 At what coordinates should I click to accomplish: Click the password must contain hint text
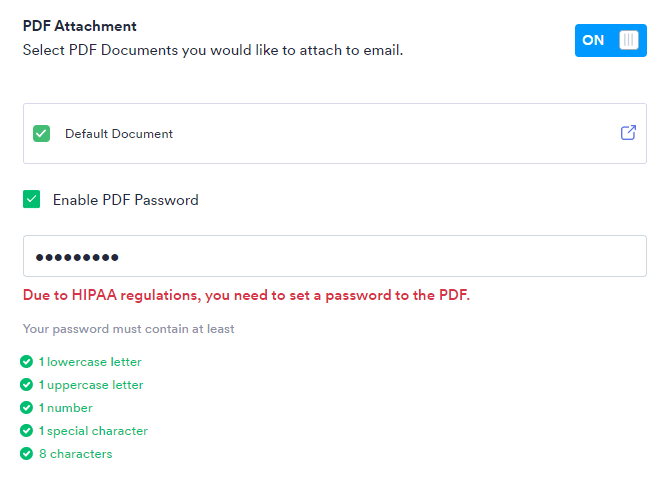[x=128, y=329]
